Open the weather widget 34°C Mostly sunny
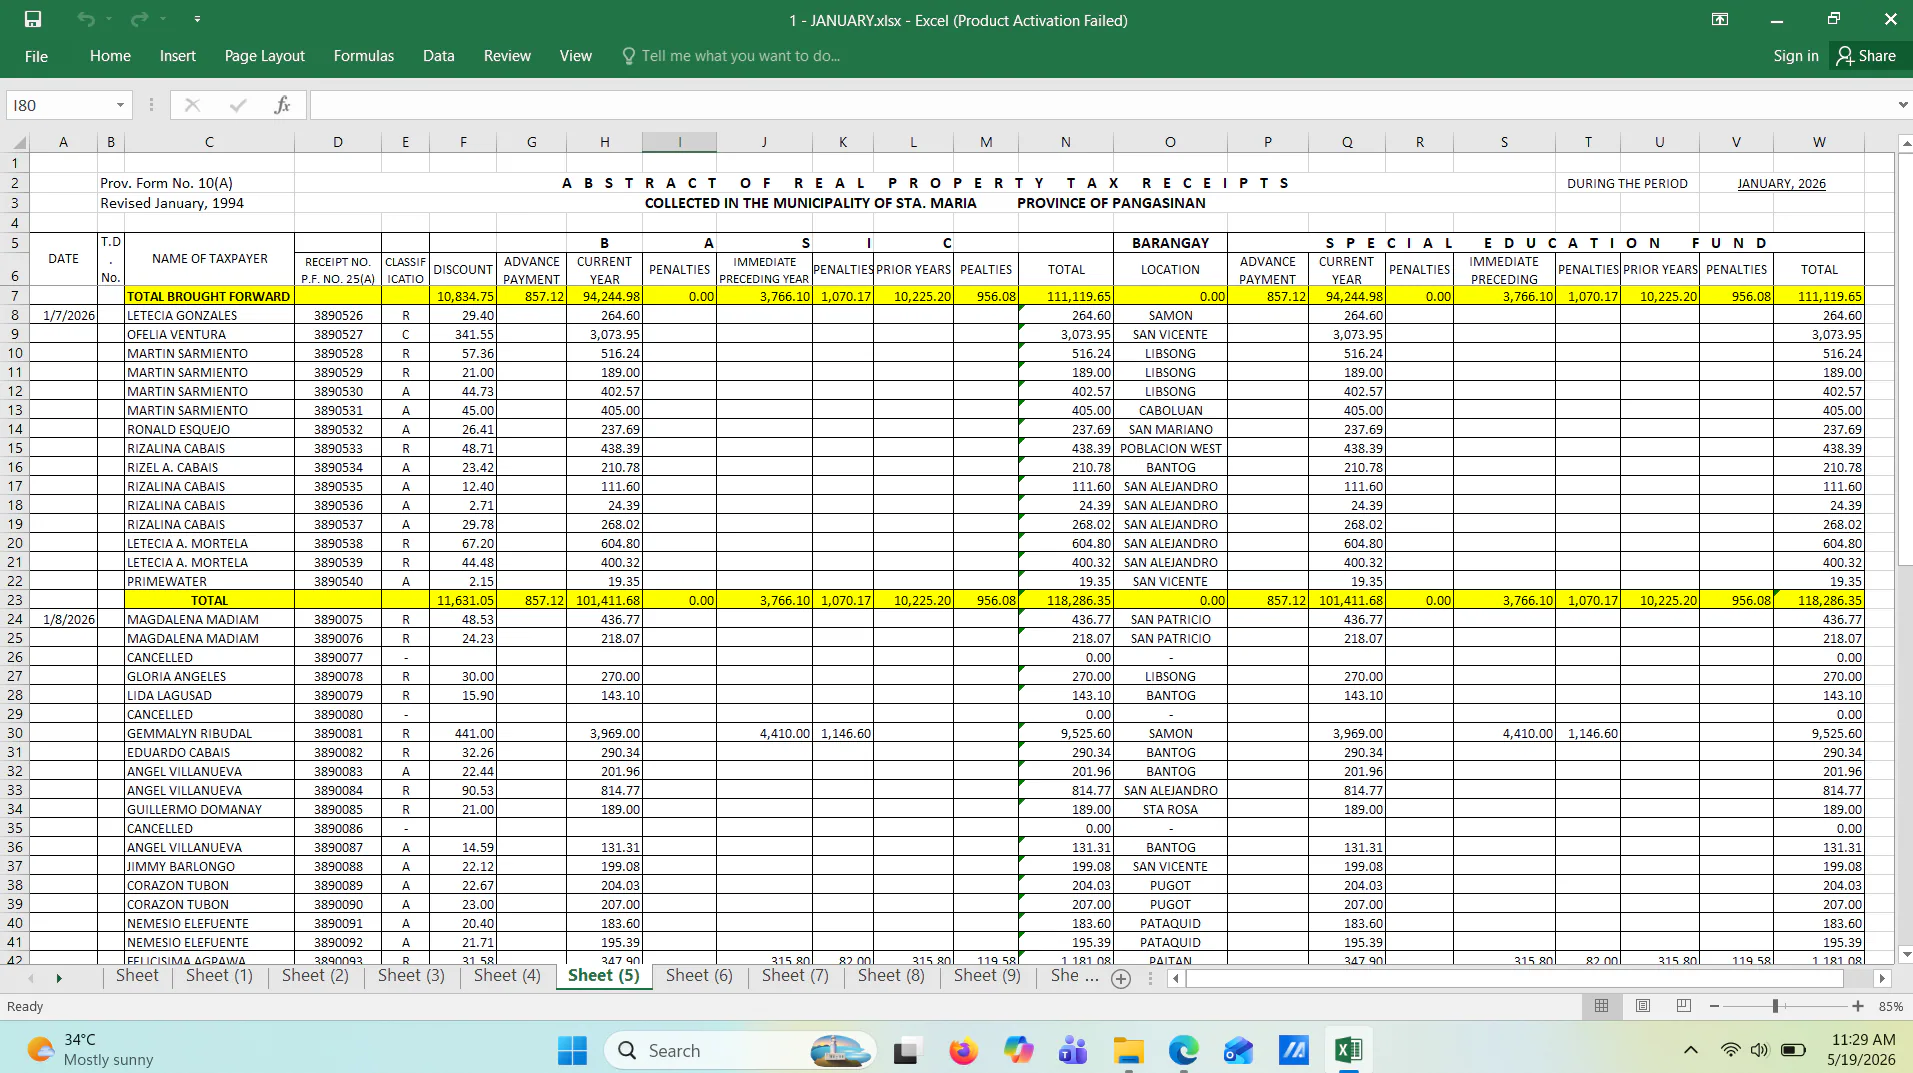The height and width of the screenshot is (1073, 1913). point(90,1050)
